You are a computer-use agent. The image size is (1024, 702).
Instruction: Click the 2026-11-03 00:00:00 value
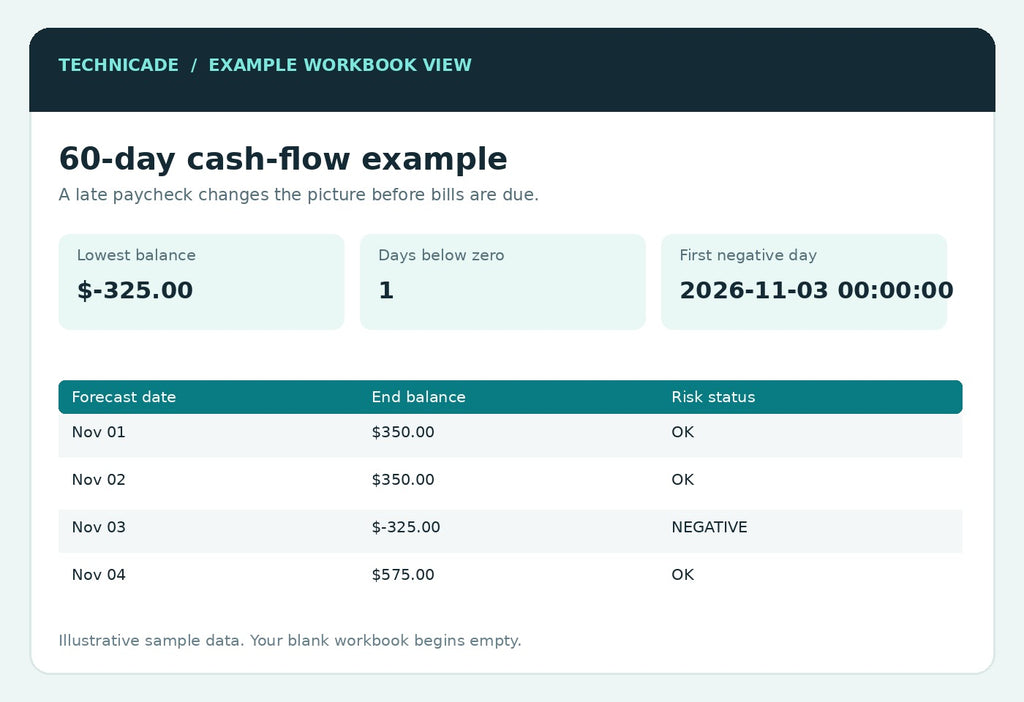(816, 290)
